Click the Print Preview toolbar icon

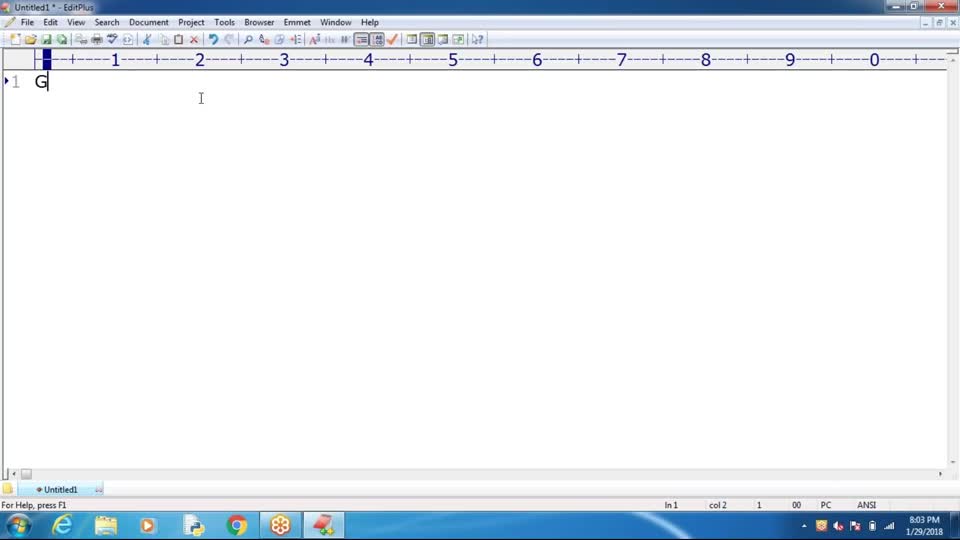(81, 40)
